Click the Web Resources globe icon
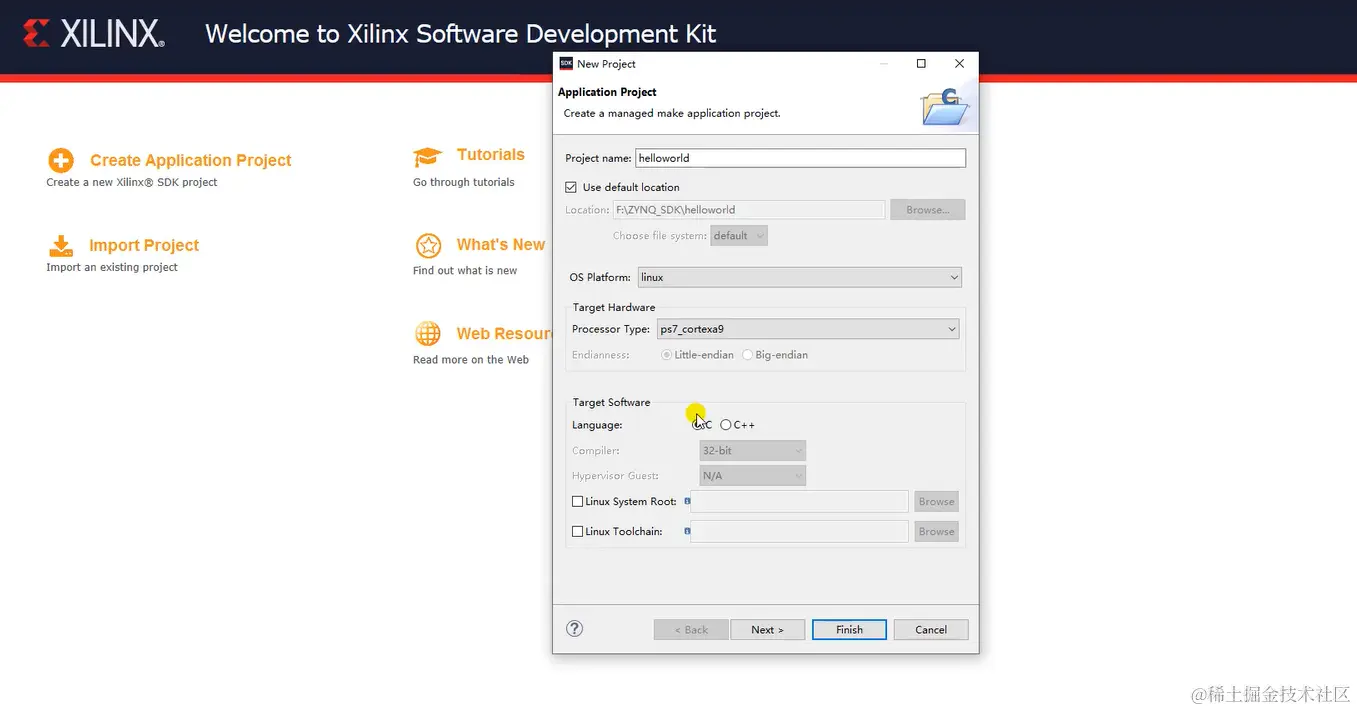Screen dimensions: 1357x711 tap(428, 333)
